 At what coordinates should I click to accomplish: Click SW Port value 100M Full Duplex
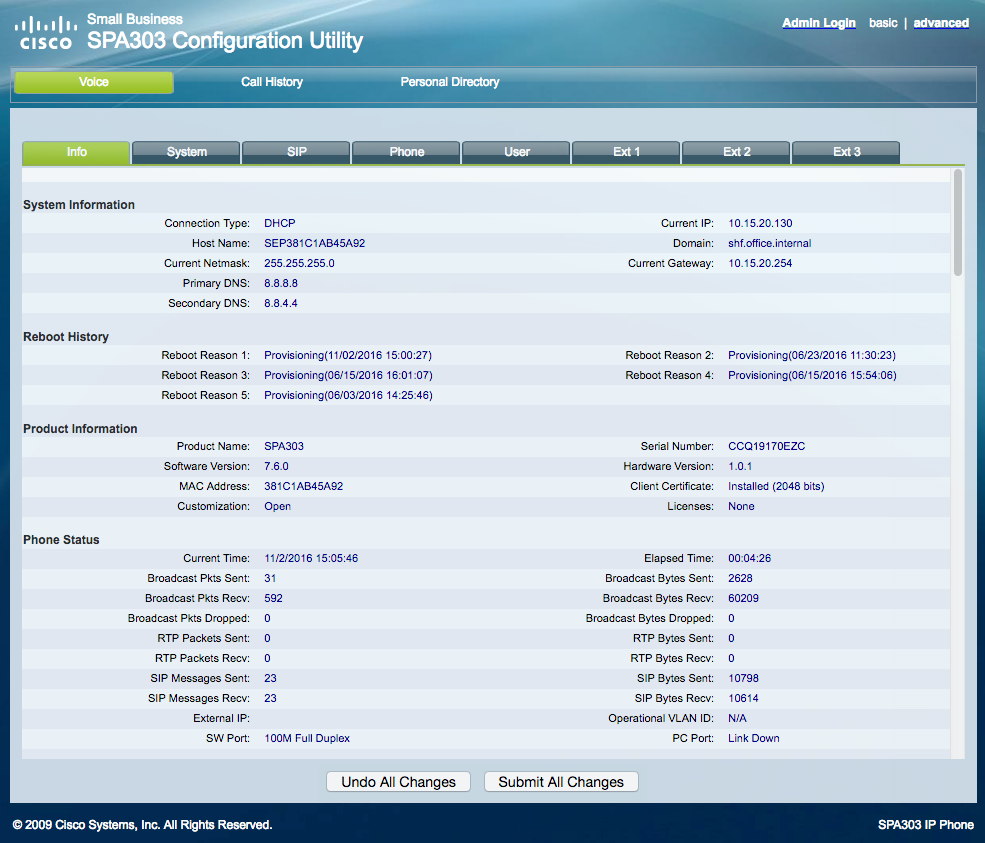[307, 739]
